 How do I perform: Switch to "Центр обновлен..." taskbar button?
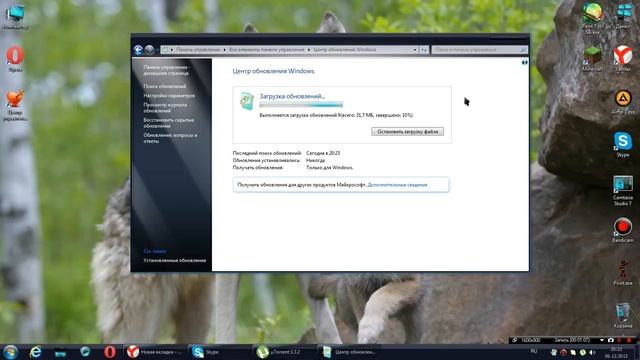[349, 352]
